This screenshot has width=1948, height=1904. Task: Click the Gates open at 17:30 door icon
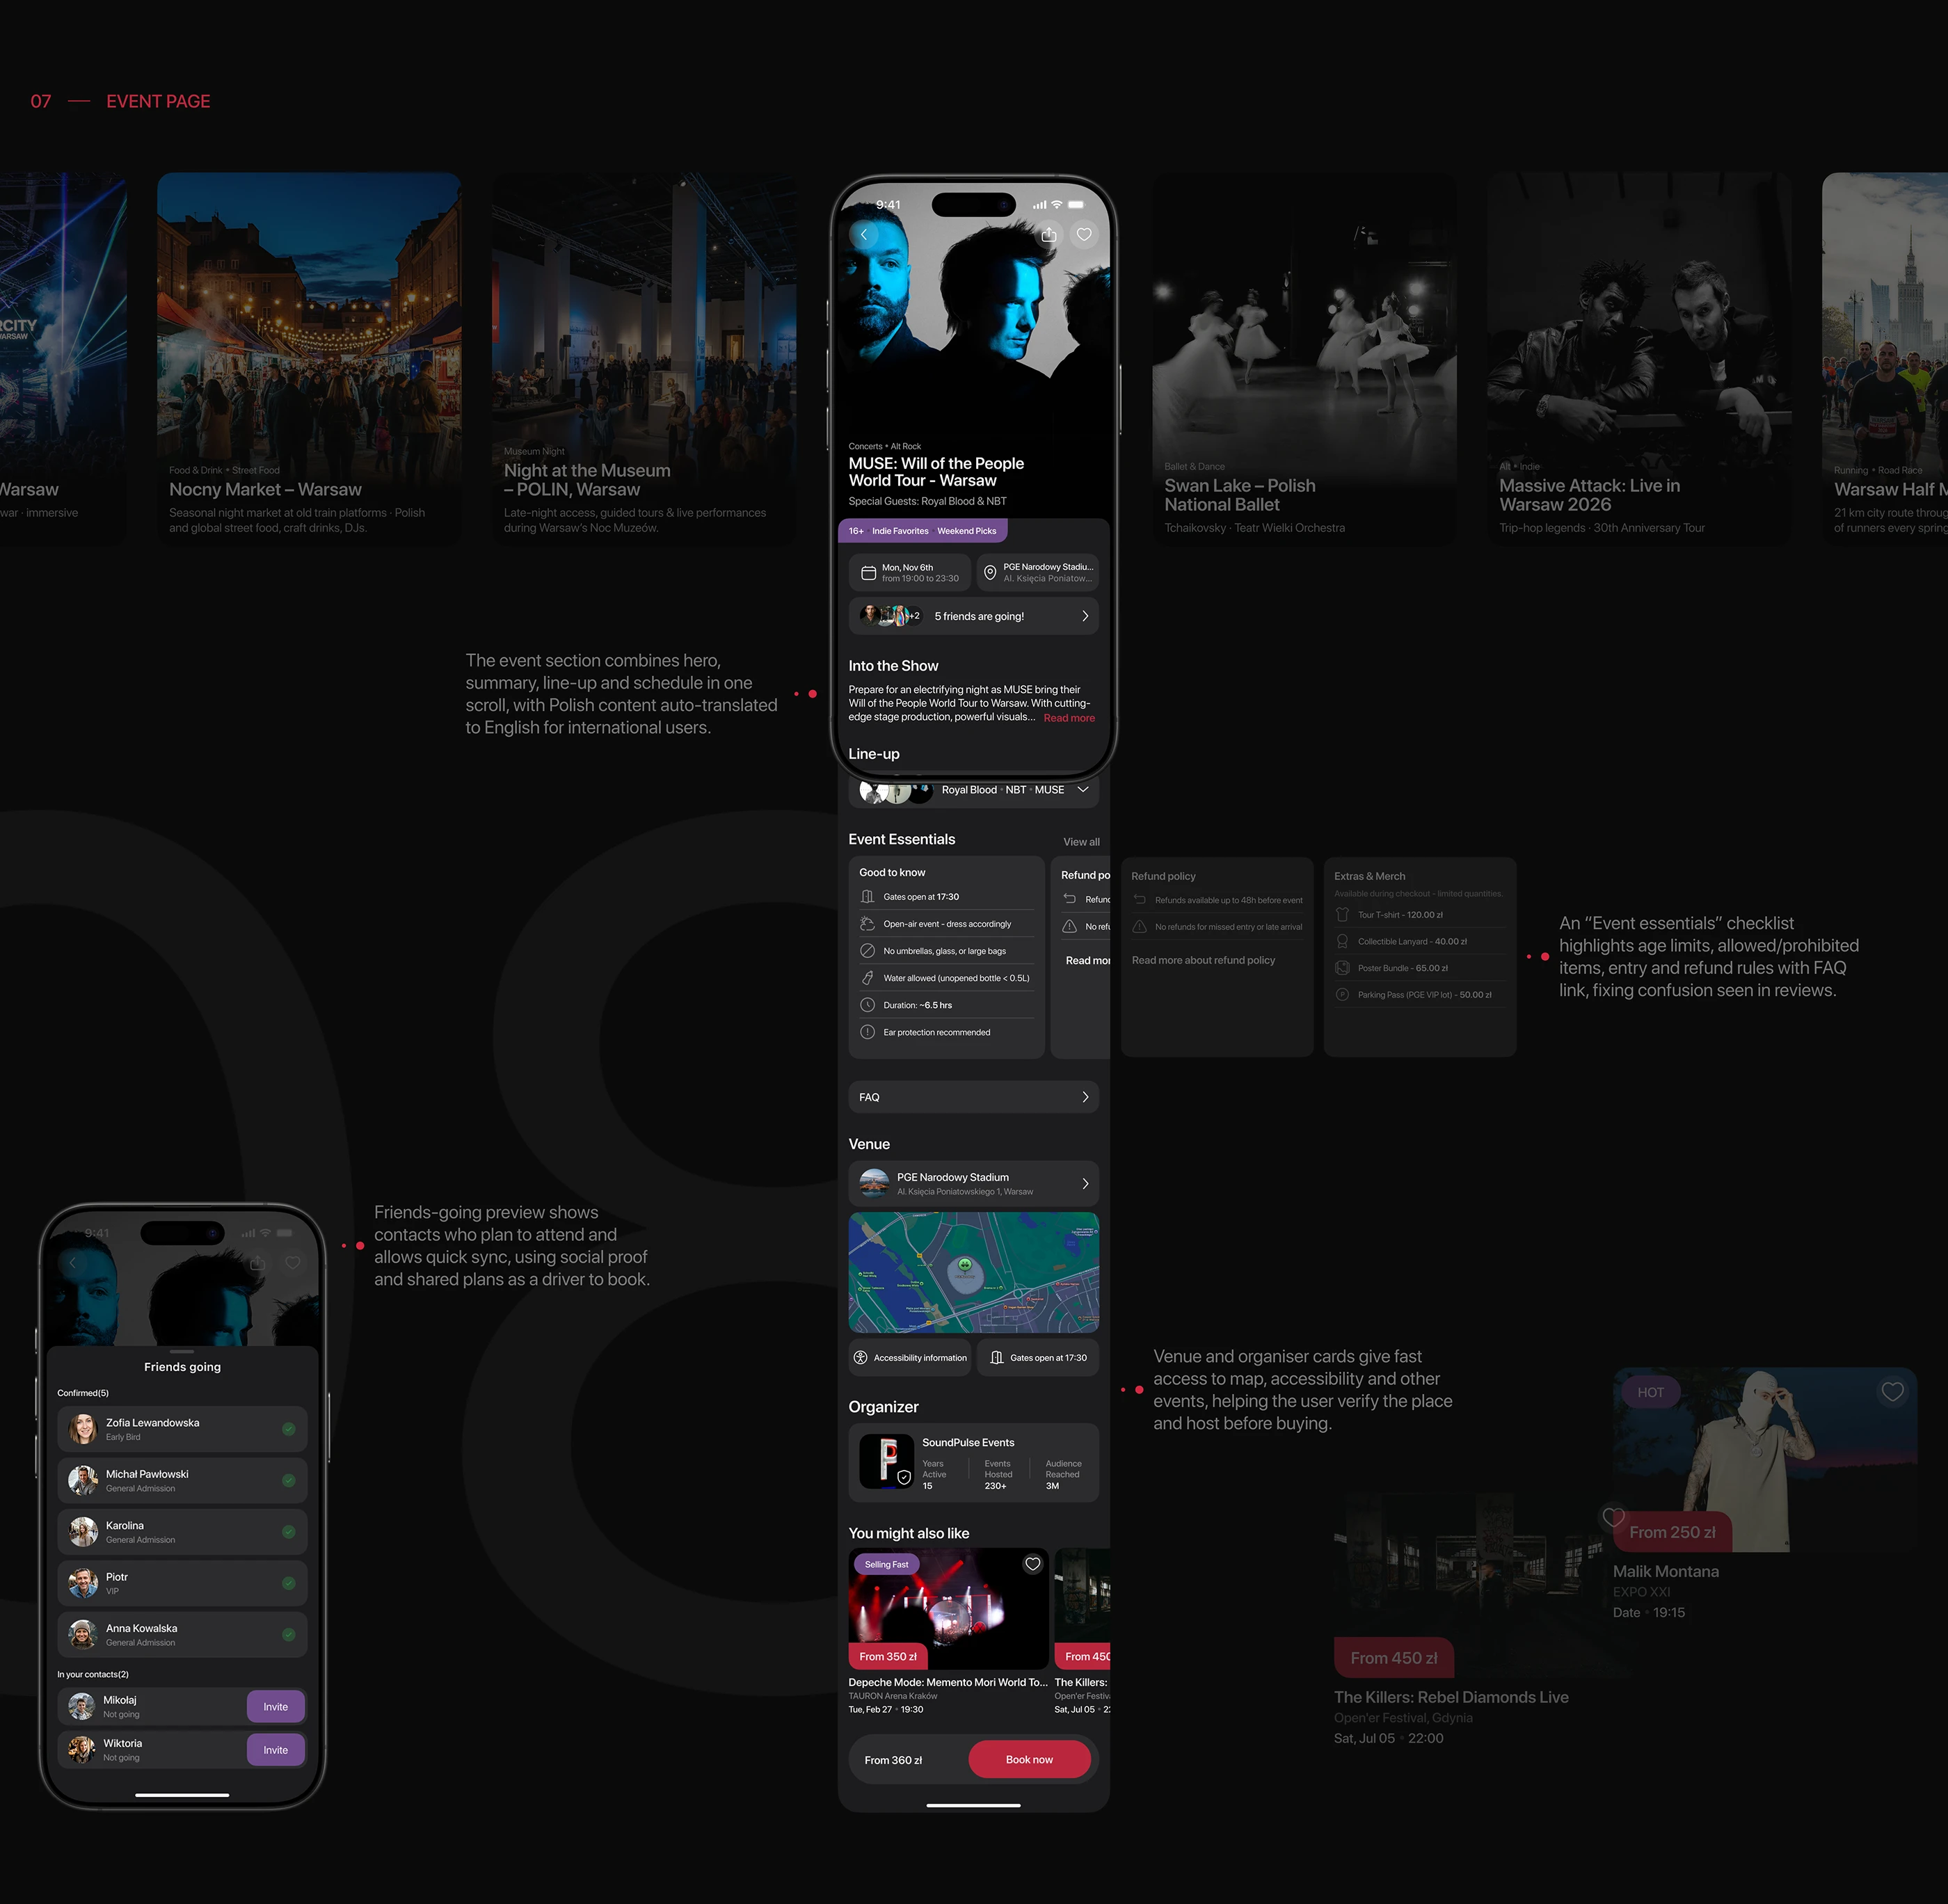pos(996,1358)
